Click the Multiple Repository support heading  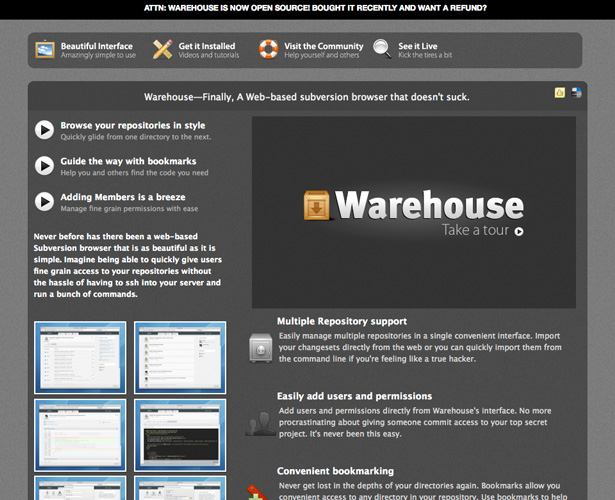pos(342,321)
